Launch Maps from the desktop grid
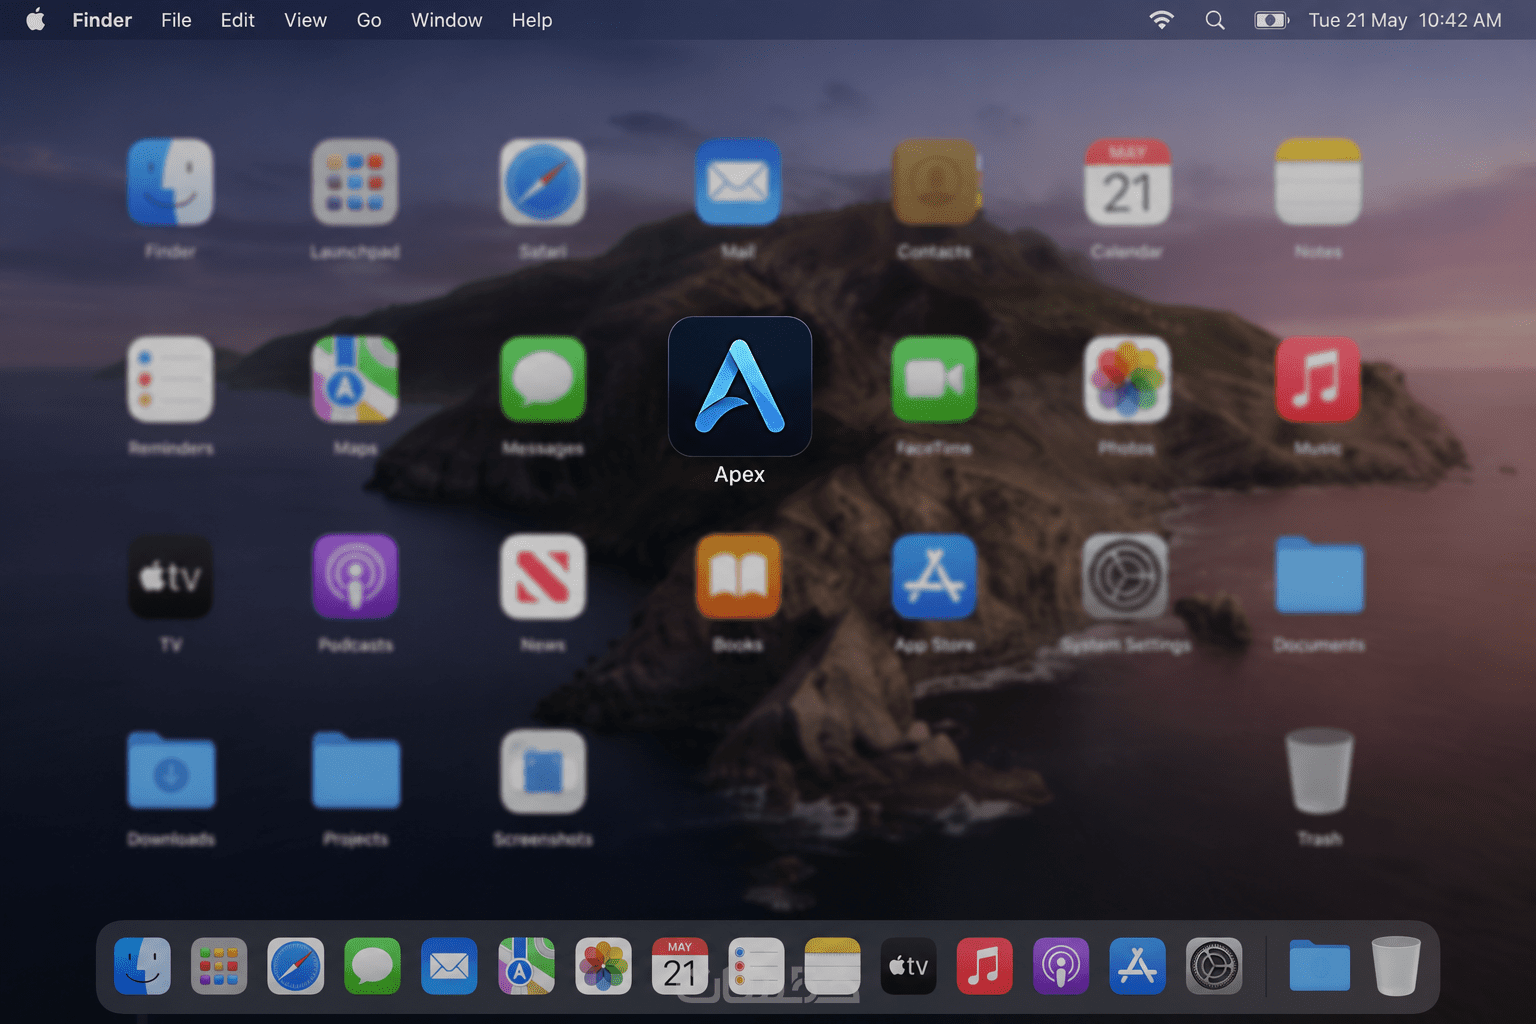Viewport: 1536px width, 1024px height. (355, 379)
